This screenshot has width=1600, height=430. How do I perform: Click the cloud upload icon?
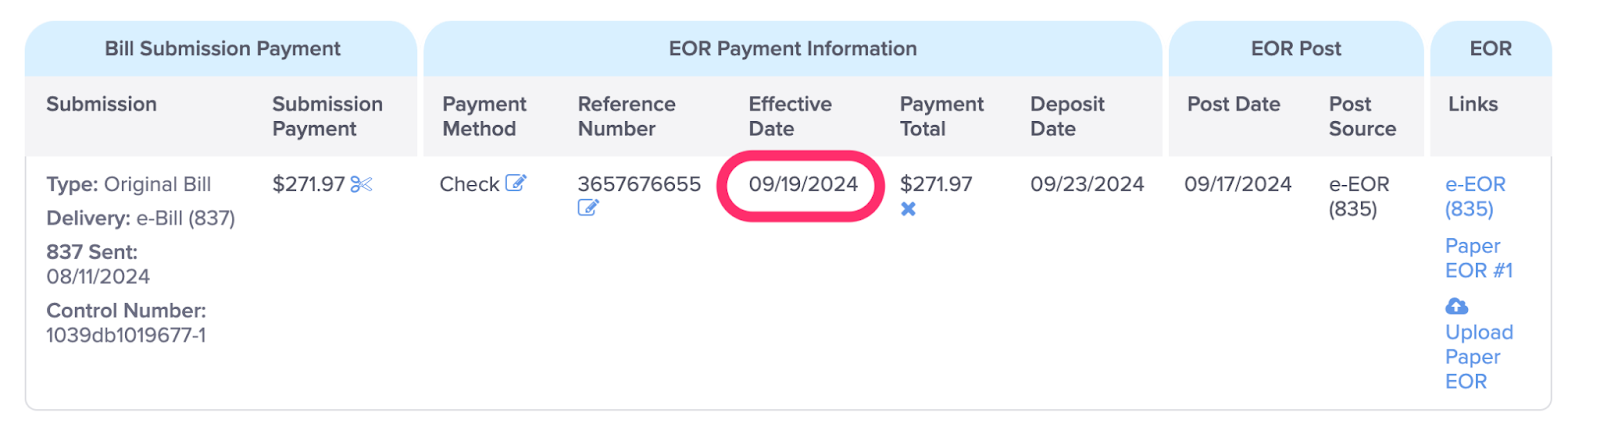point(1457,306)
